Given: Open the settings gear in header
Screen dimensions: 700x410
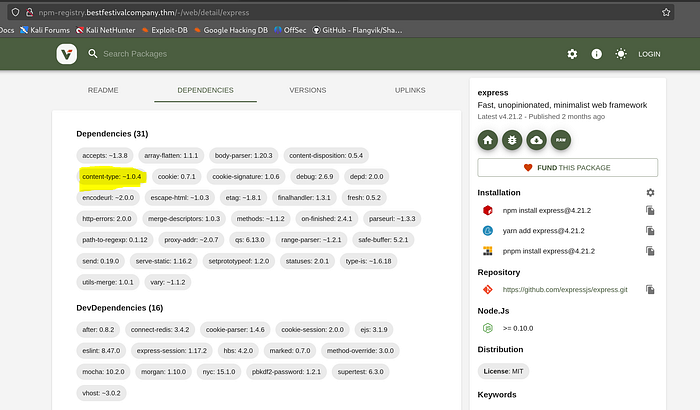Looking at the screenshot, I should (x=572, y=54).
